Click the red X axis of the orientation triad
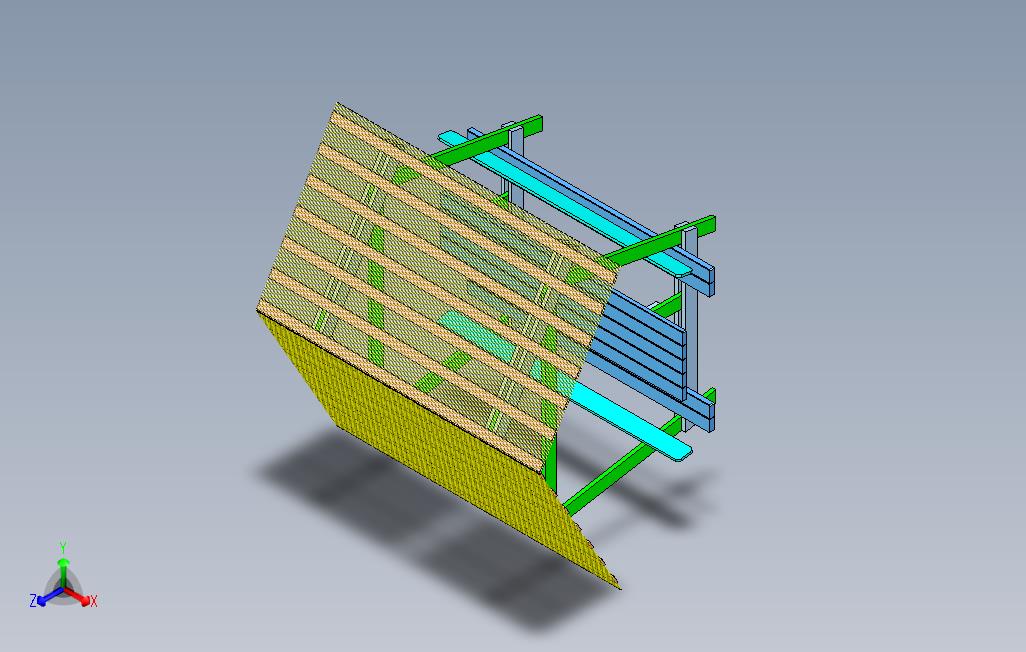 point(79,596)
